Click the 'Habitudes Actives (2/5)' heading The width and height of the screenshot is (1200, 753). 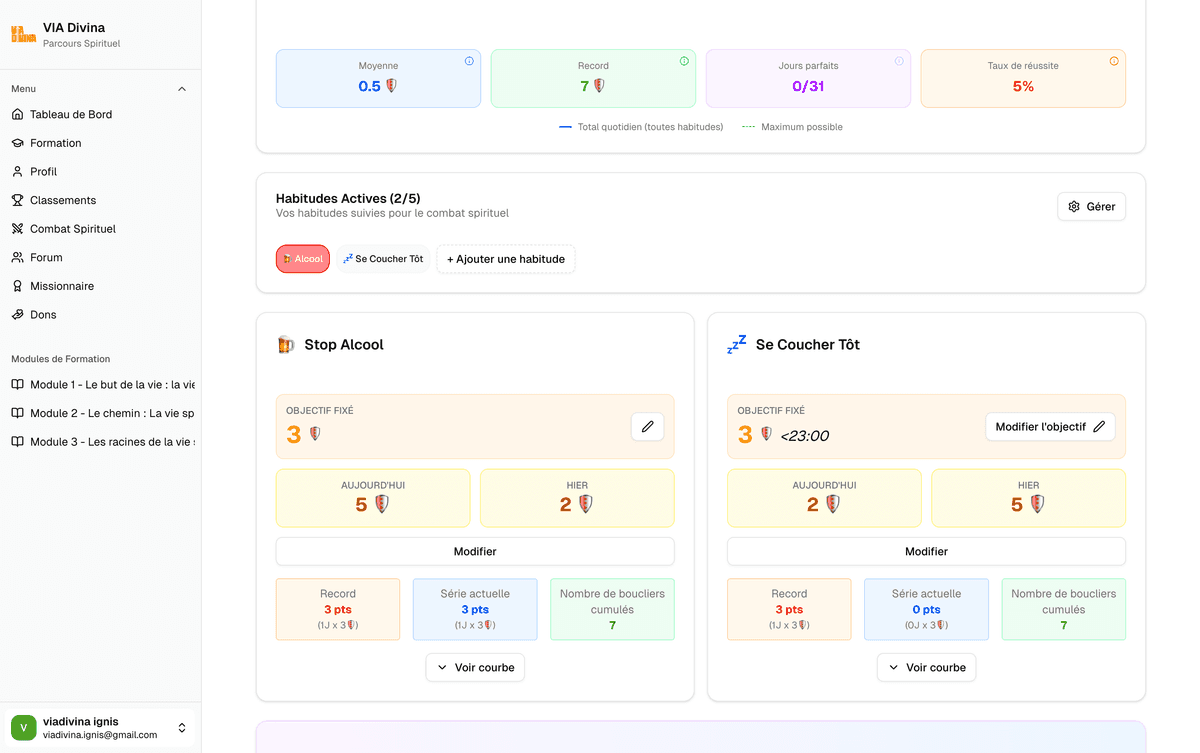click(348, 198)
